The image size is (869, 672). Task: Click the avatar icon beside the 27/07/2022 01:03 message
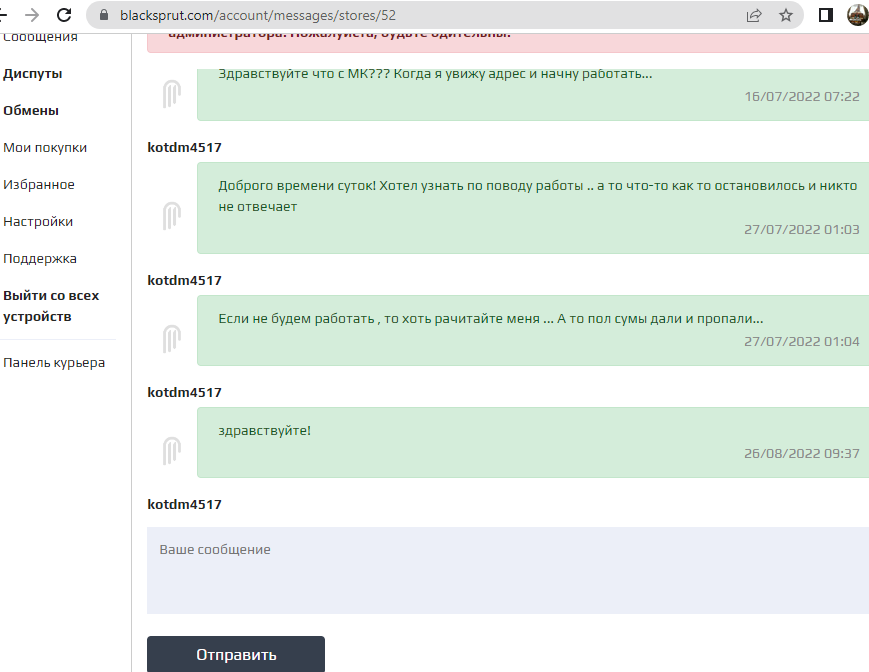click(172, 216)
